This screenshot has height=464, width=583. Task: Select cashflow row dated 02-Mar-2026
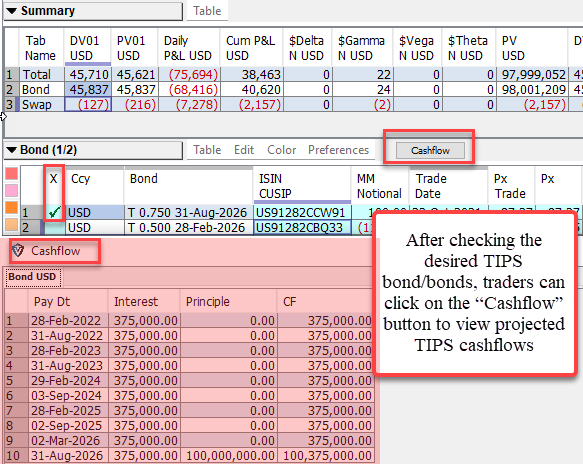pyautogui.click(x=190, y=441)
